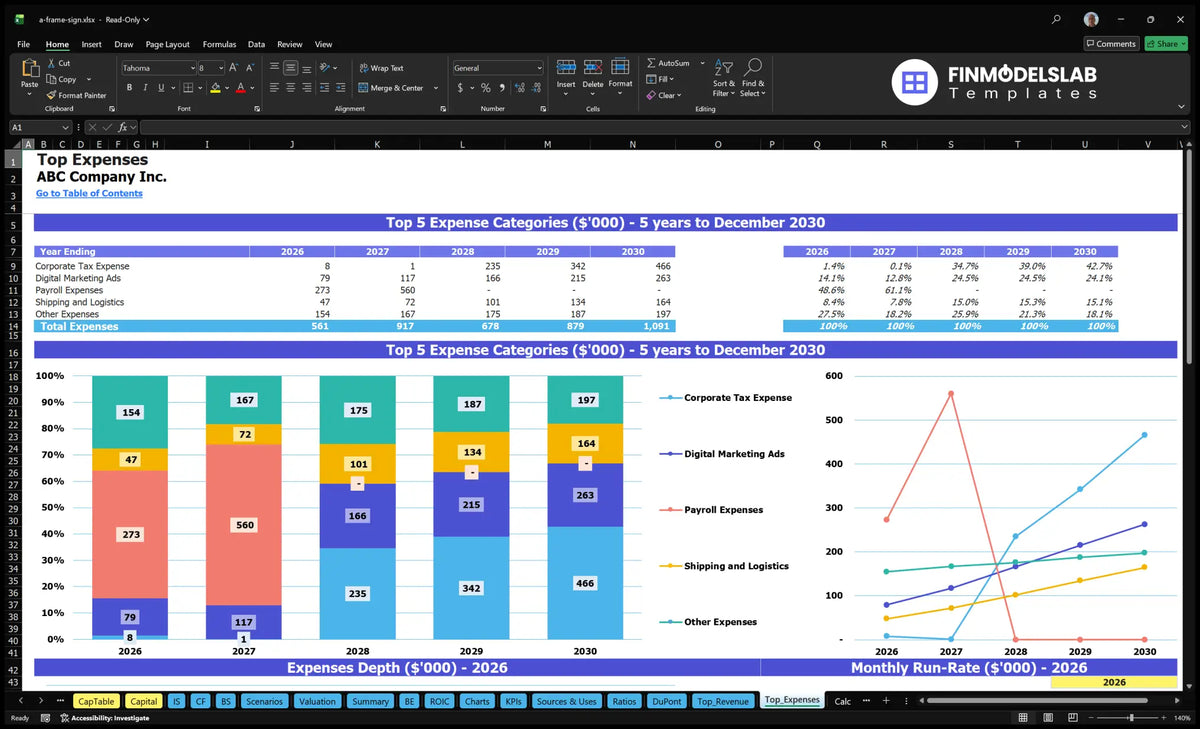The width and height of the screenshot is (1200, 729).
Task: Open the Format cells icon
Action: click(x=621, y=68)
